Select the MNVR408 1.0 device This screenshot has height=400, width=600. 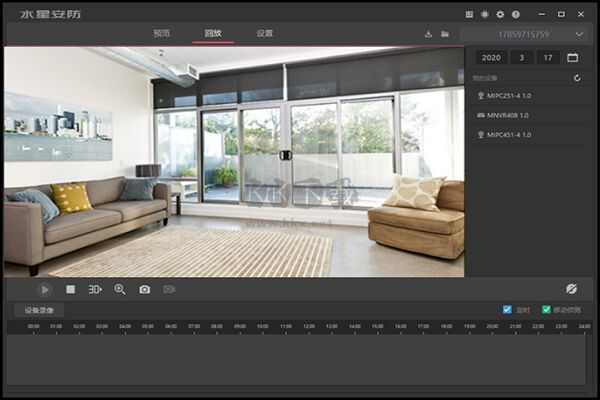pos(507,115)
